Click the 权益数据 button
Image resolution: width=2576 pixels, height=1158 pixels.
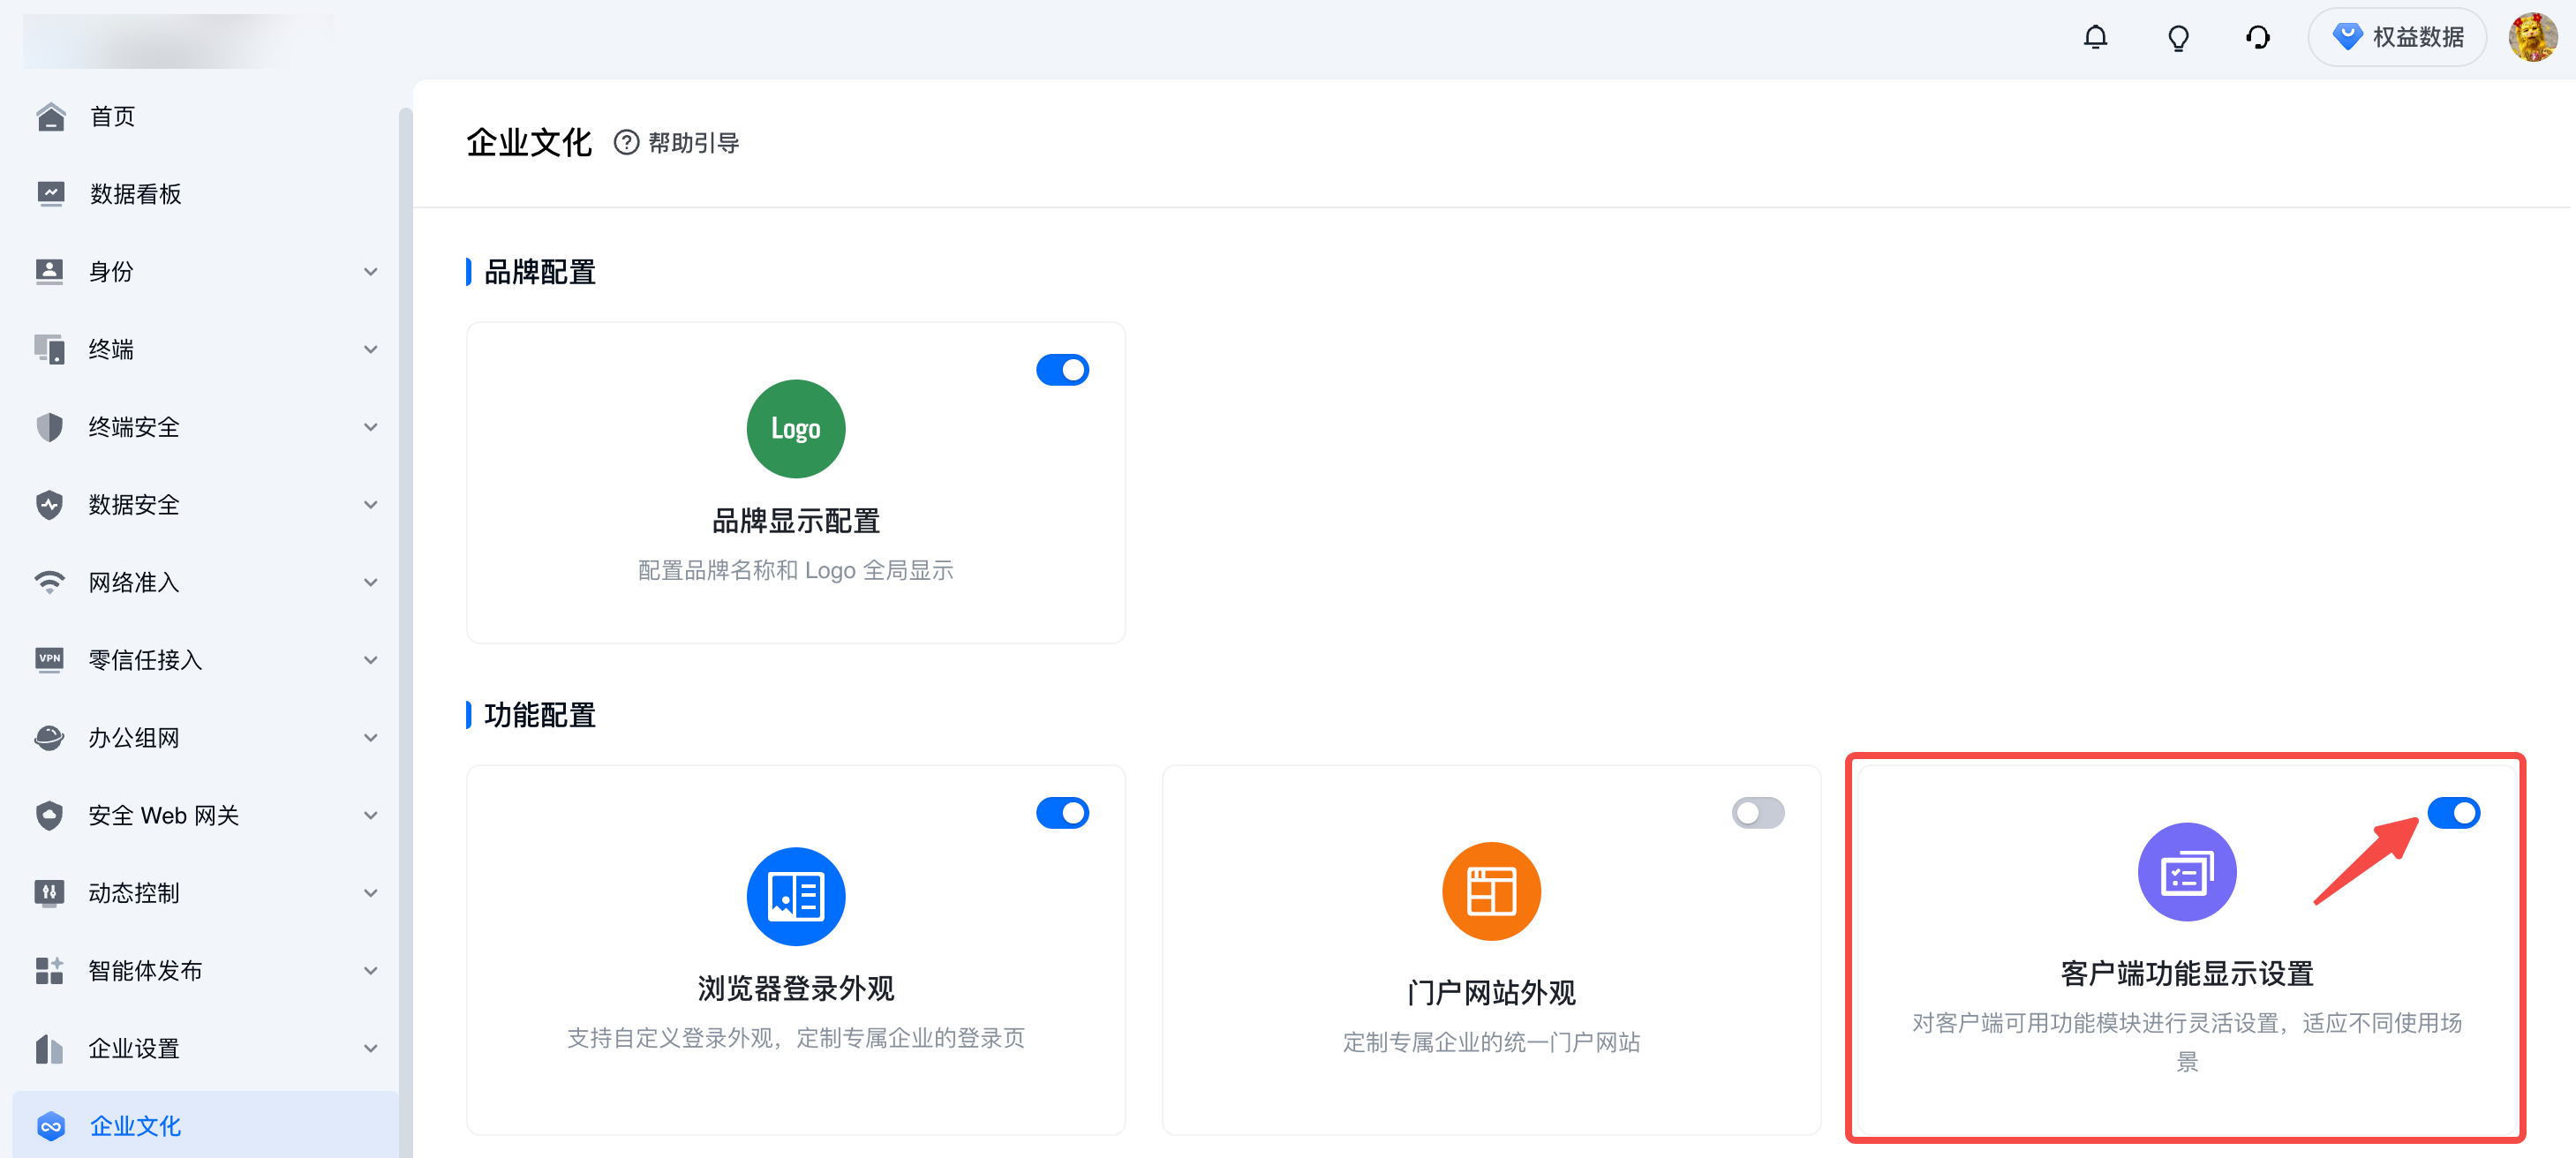[2397, 37]
